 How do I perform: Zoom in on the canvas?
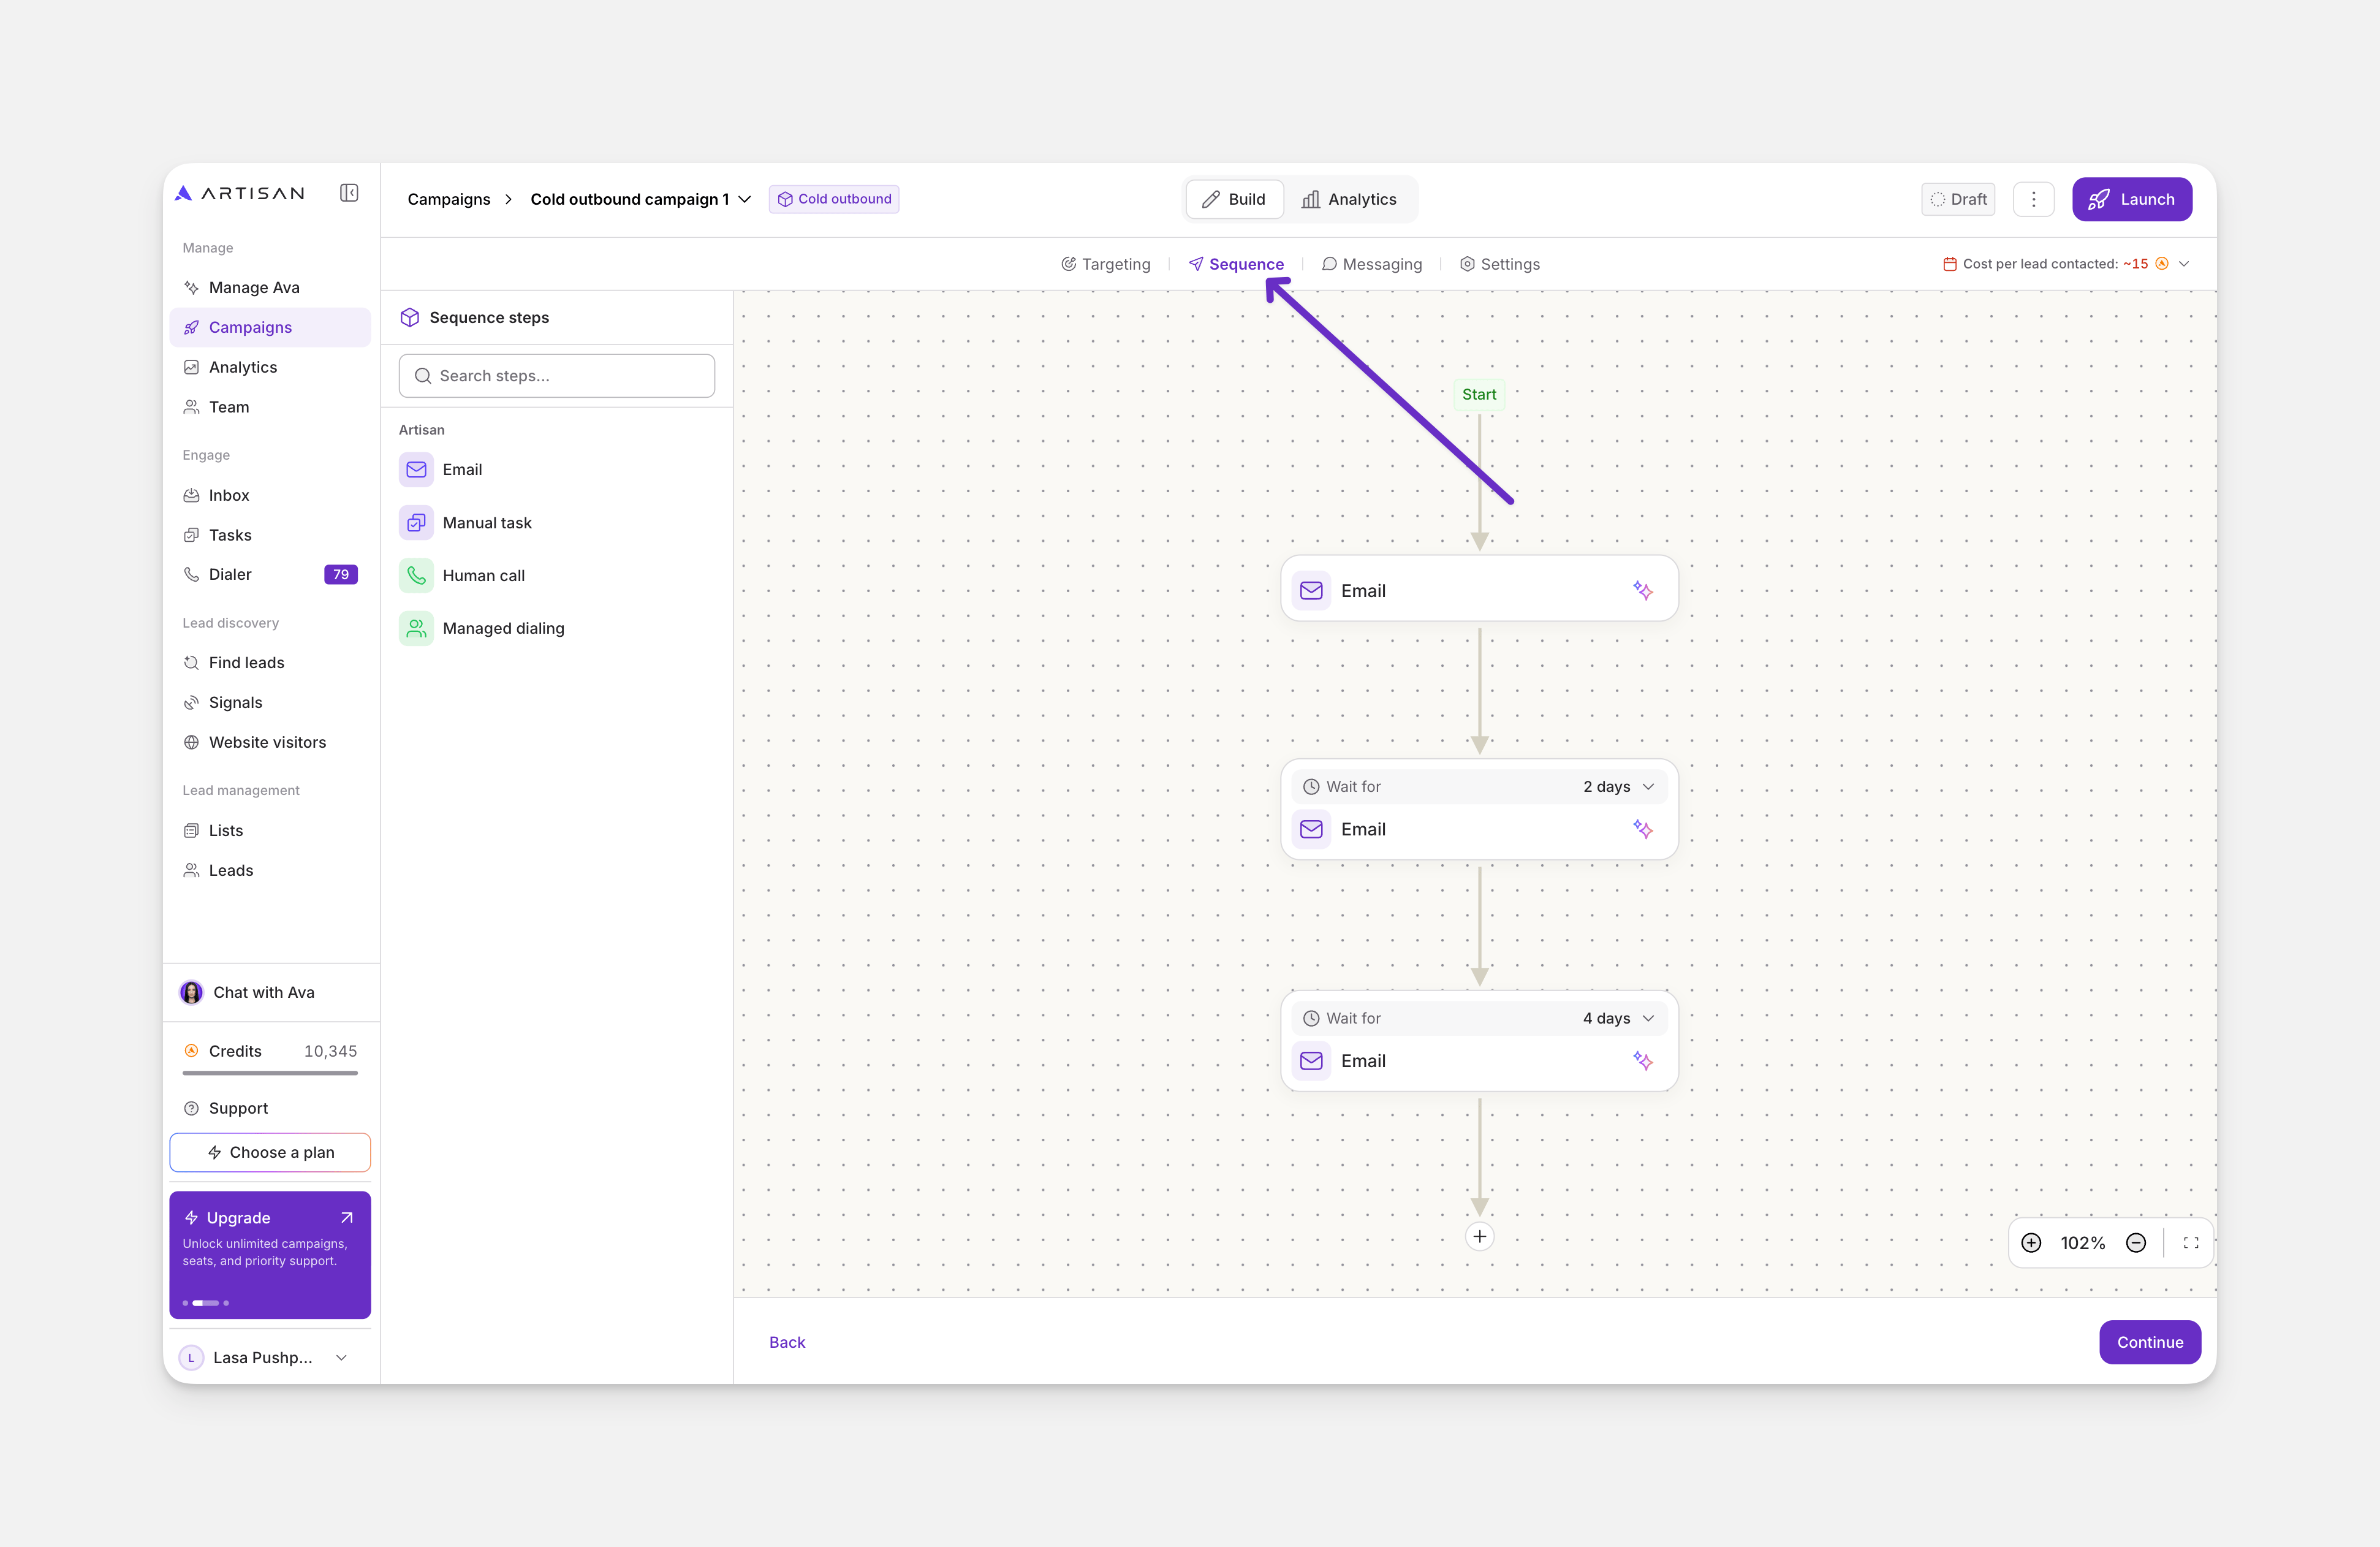coord(2031,1243)
